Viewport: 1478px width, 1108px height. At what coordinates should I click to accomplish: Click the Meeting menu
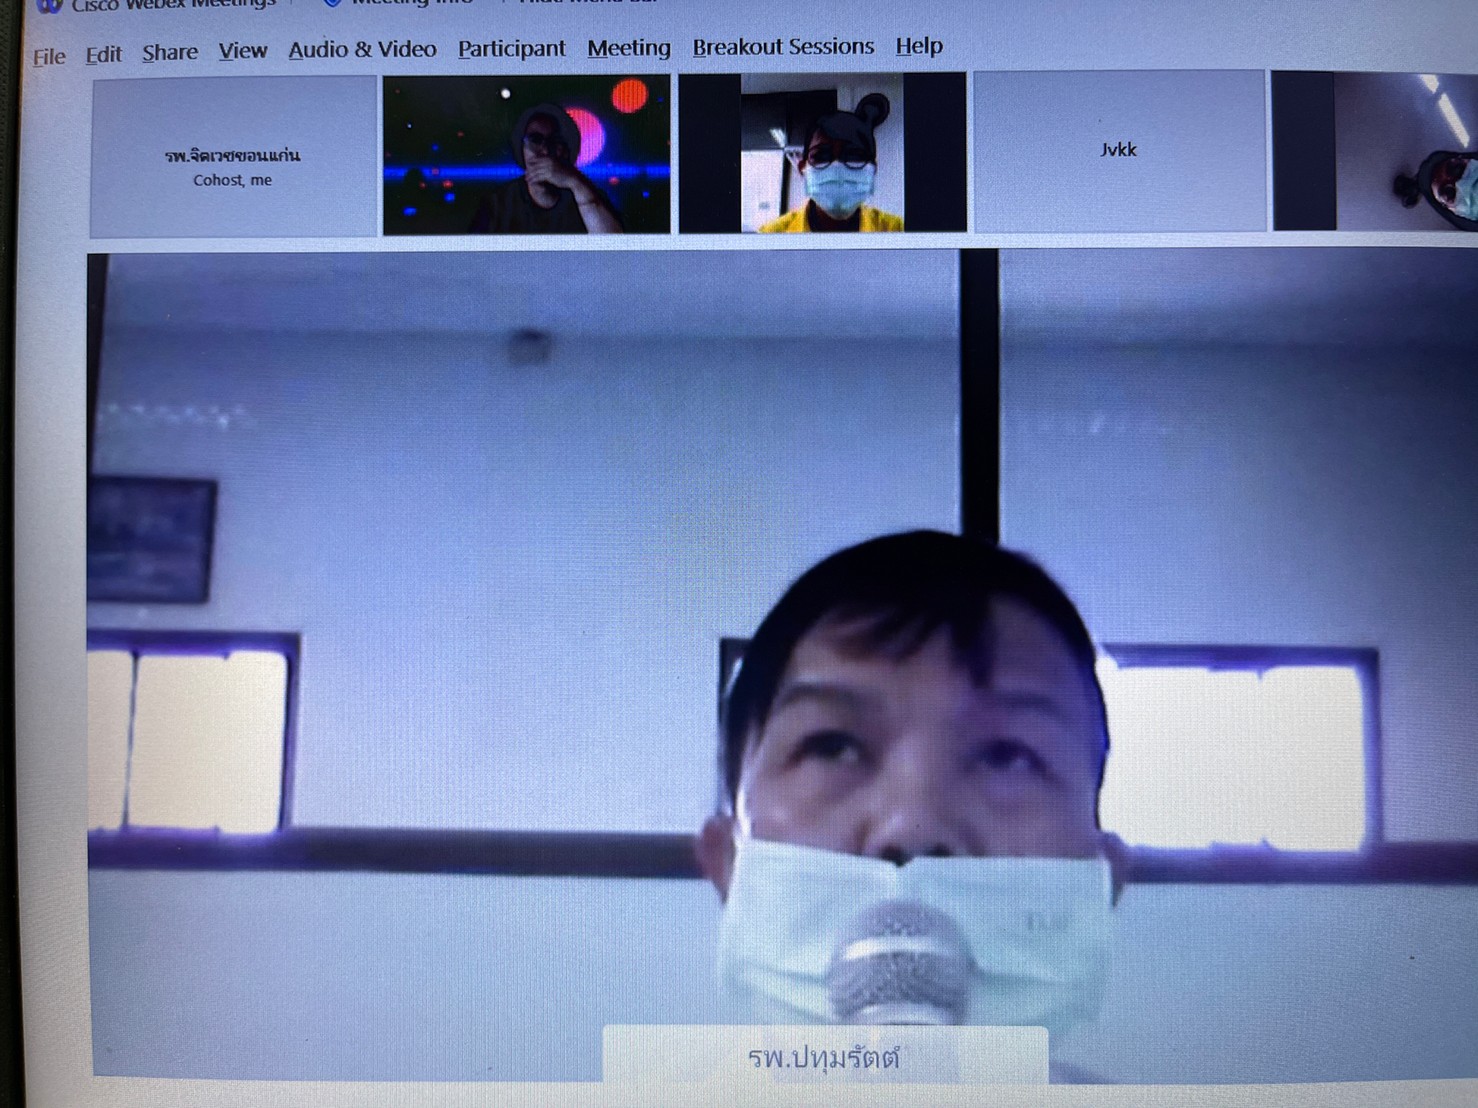(628, 47)
